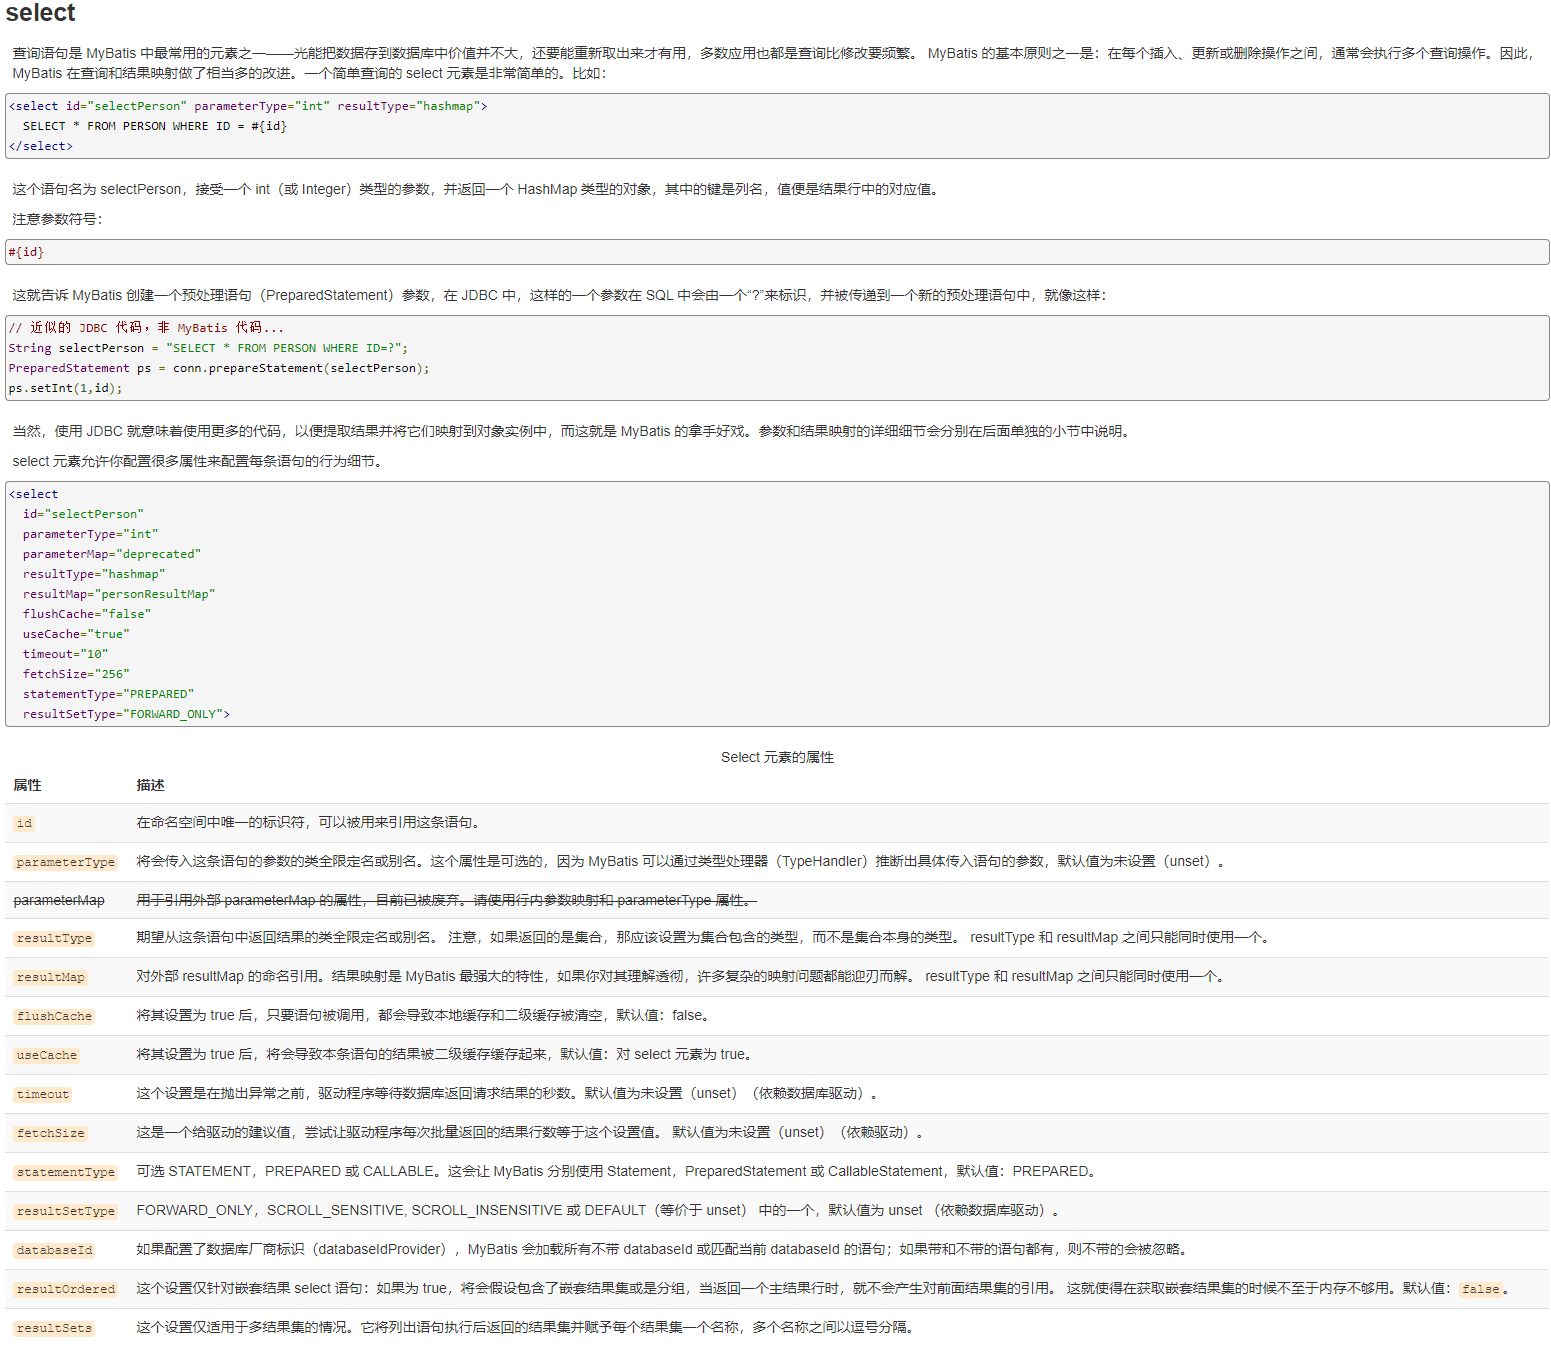Click the 'select' page heading

point(40,13)
